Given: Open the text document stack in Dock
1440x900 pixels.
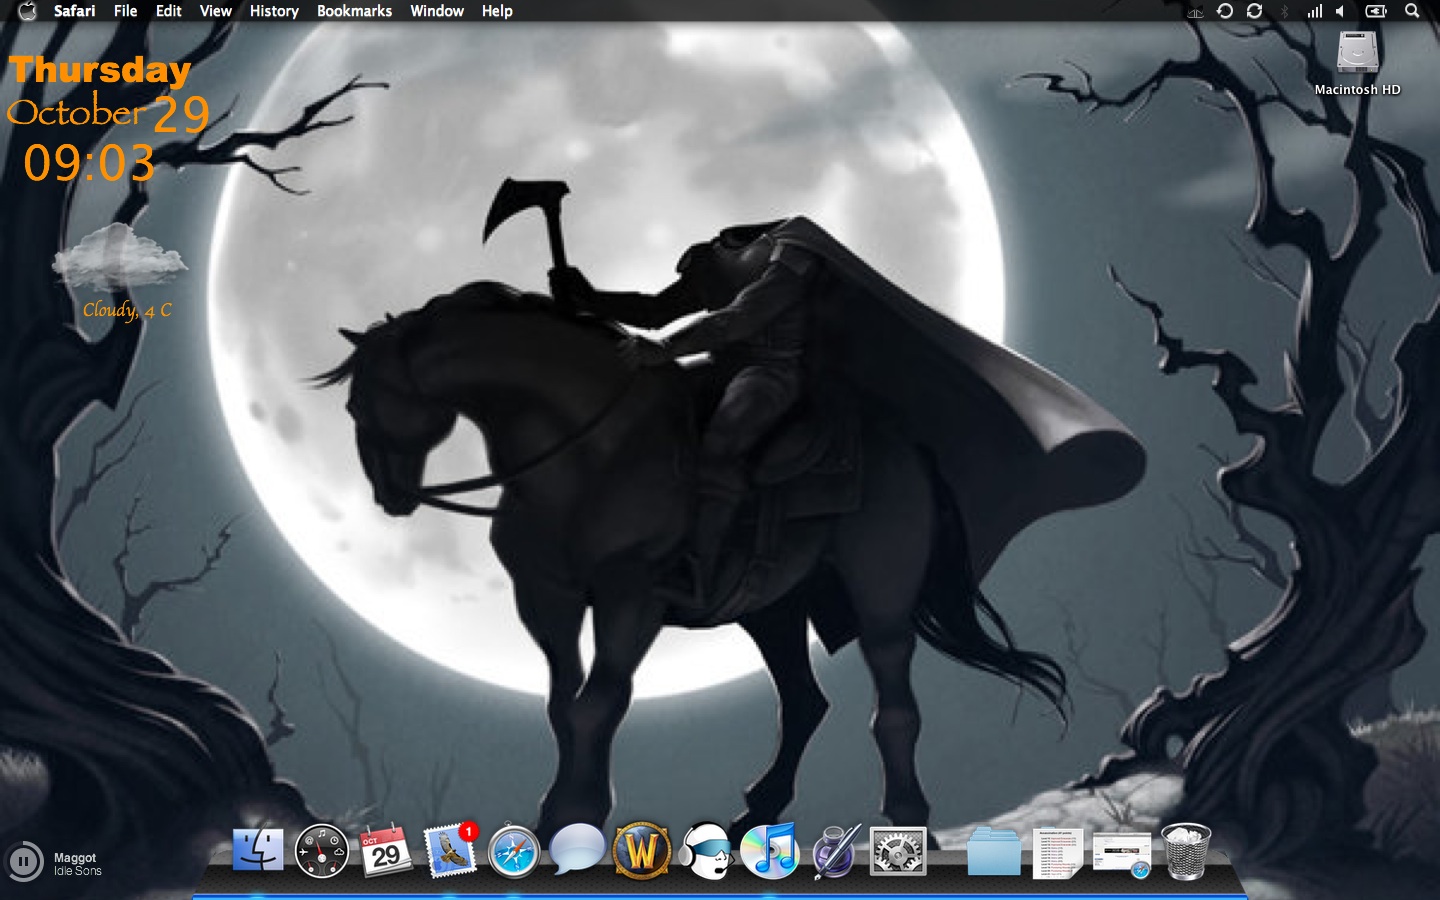Looking at the screenshot, I should click(x=1058, y=853).
